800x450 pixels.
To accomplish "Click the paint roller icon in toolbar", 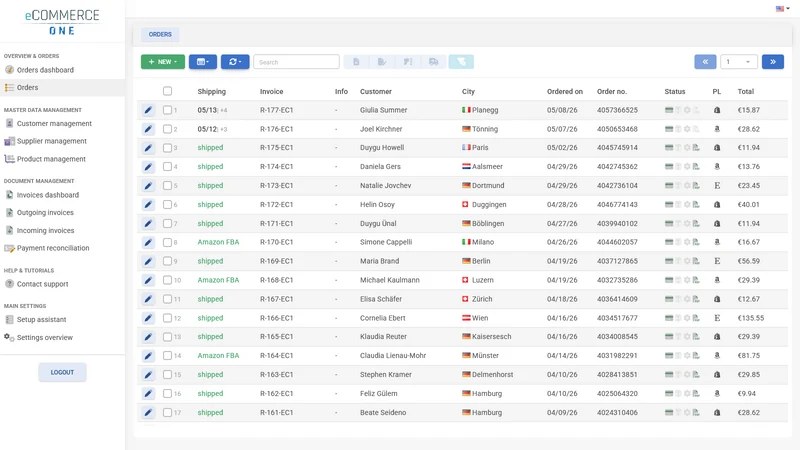I will (x=408, y=62).
